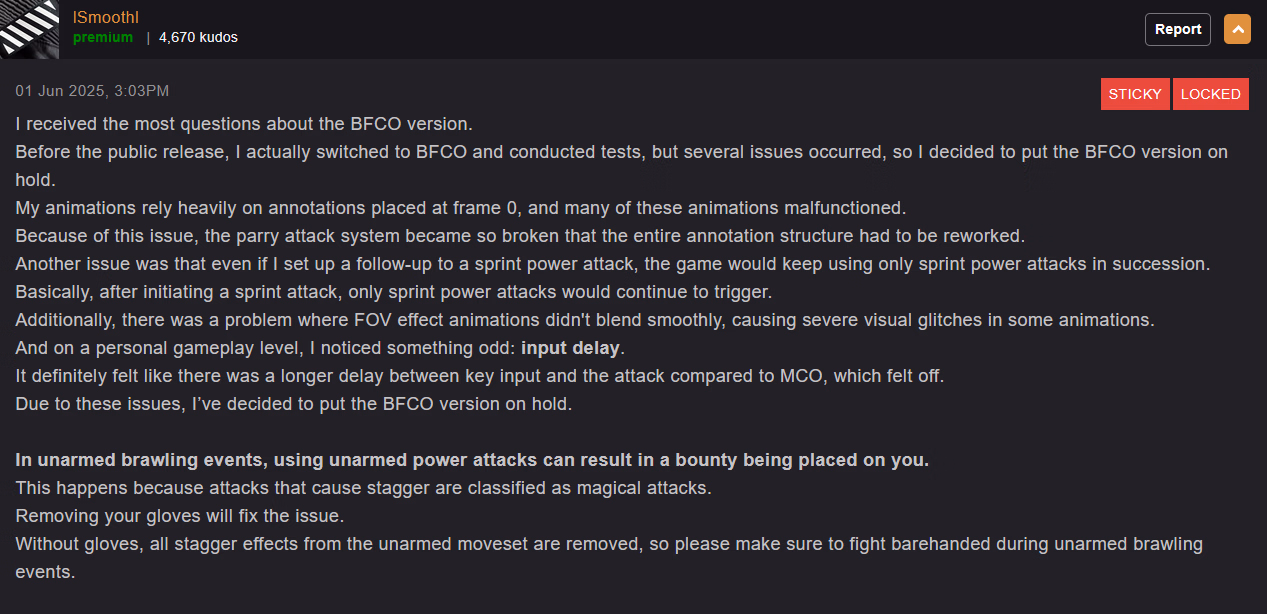Click the sentence comparing delay to MCO
Image resolution: width=1267 pixels, height=614 pixels.
tap(480, 376)
